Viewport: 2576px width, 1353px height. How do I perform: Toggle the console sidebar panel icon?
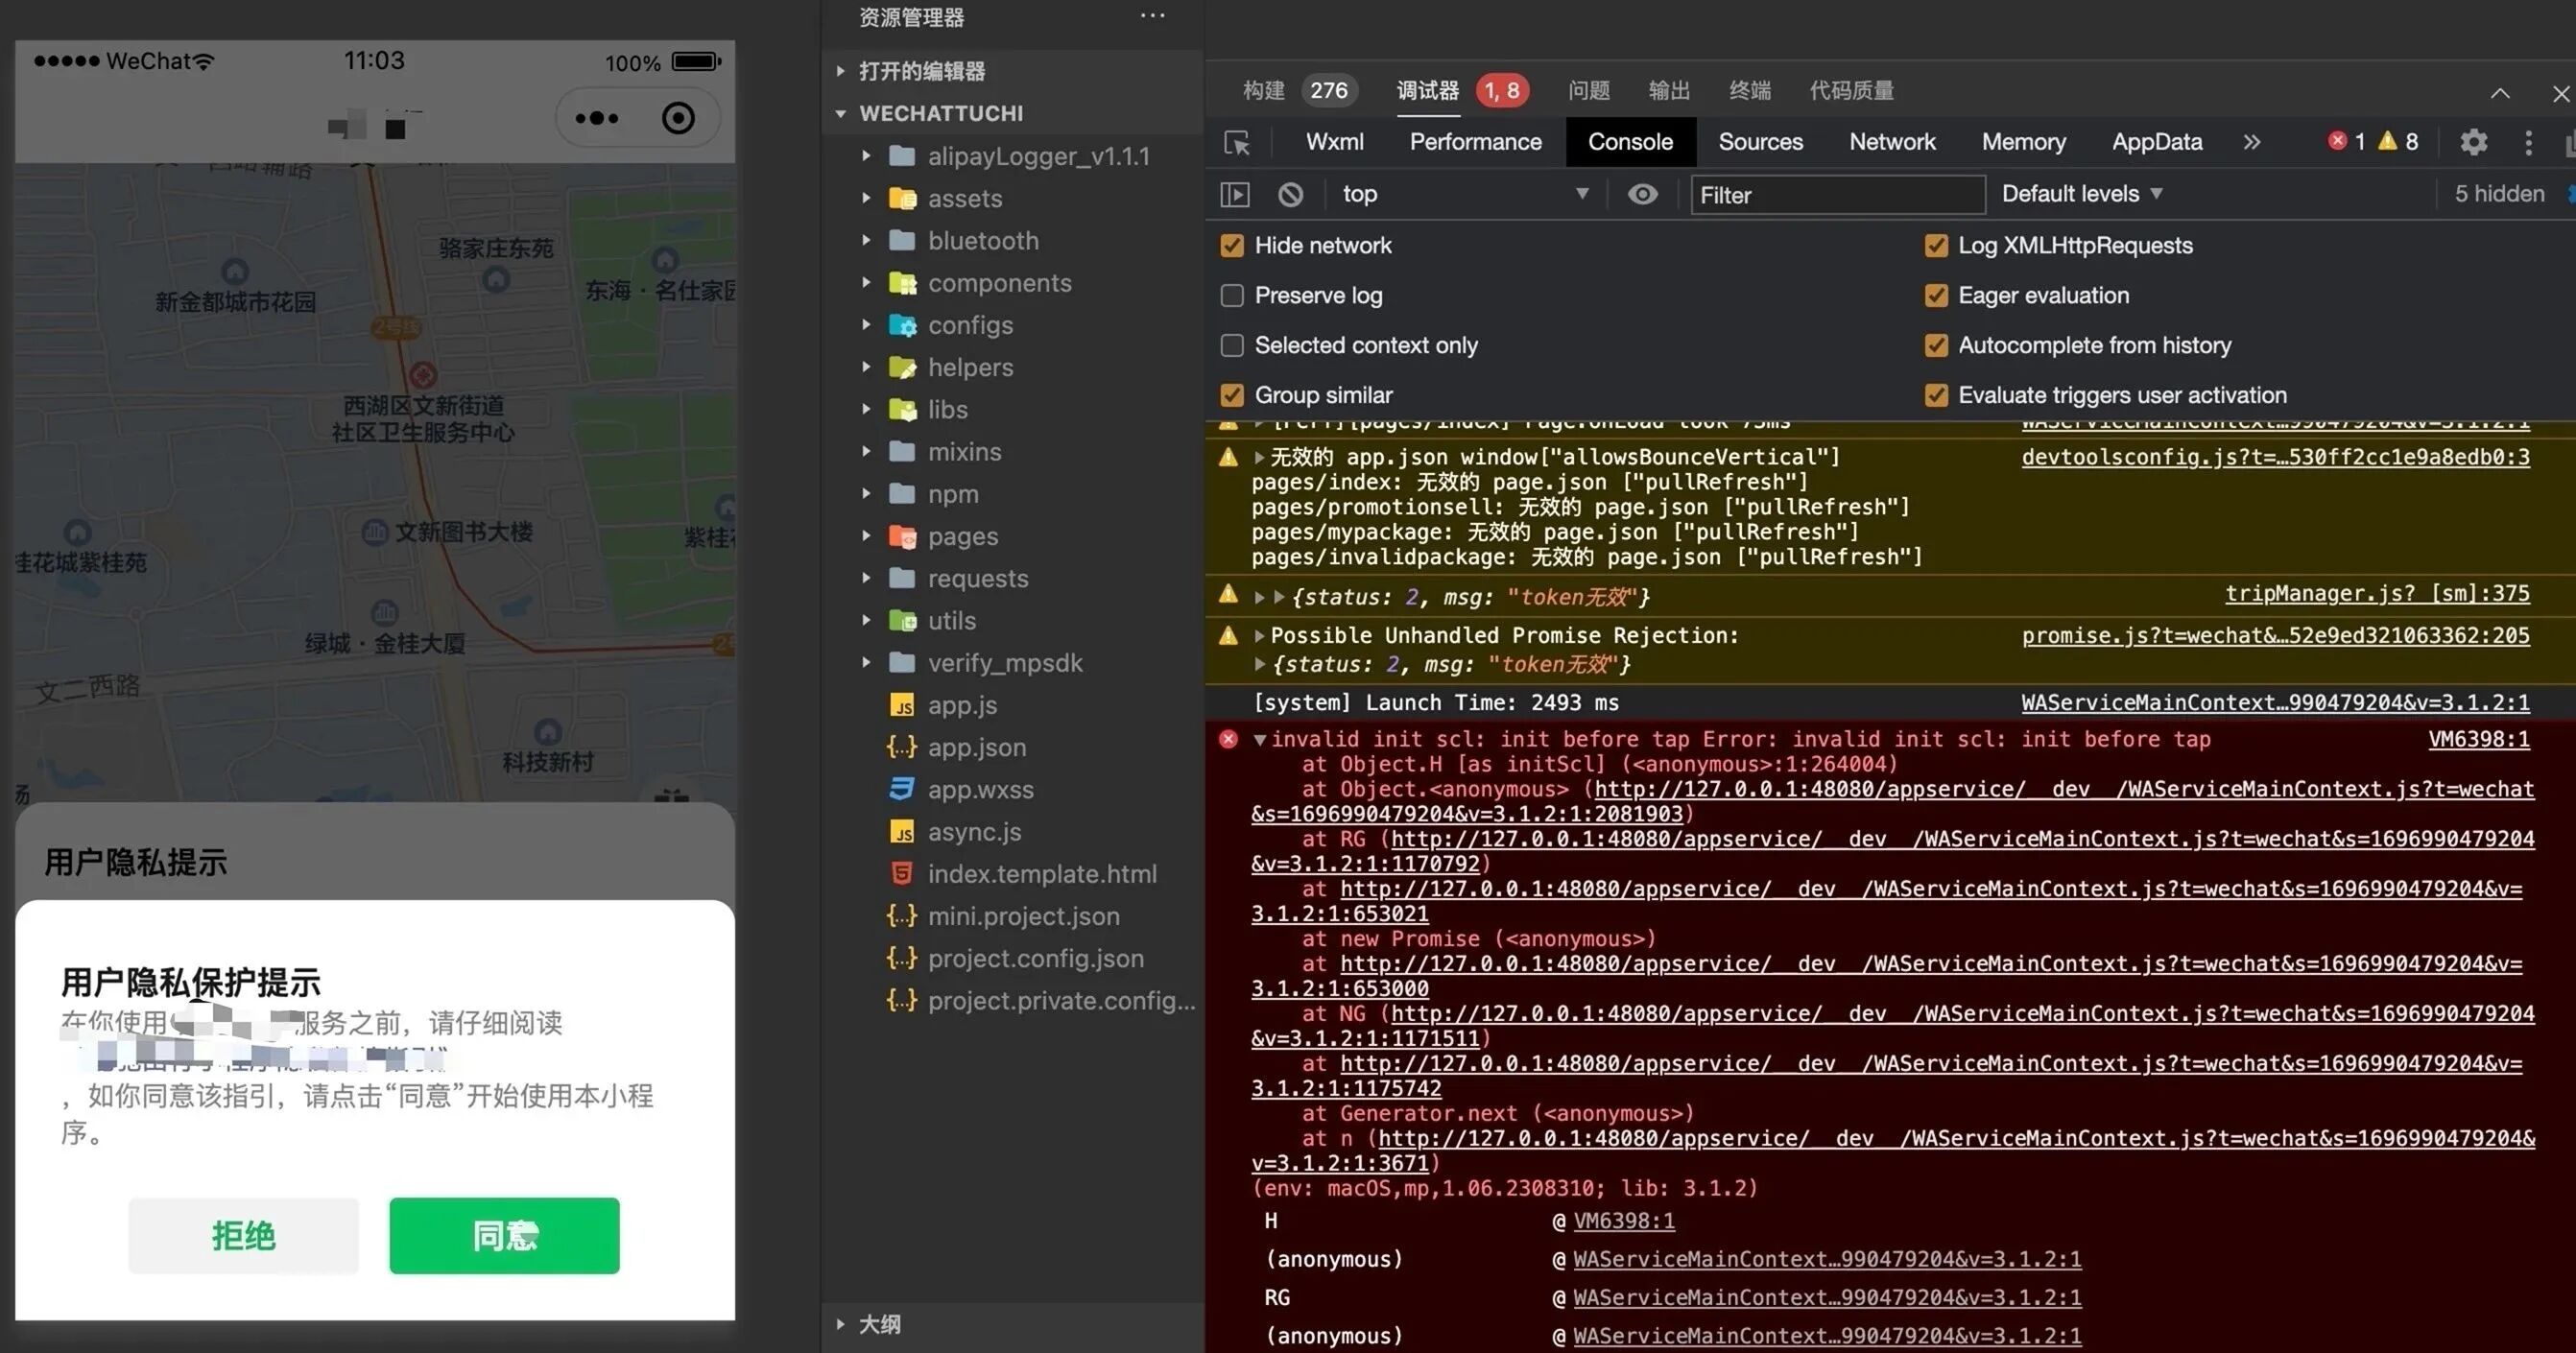tap(1235, 194)
